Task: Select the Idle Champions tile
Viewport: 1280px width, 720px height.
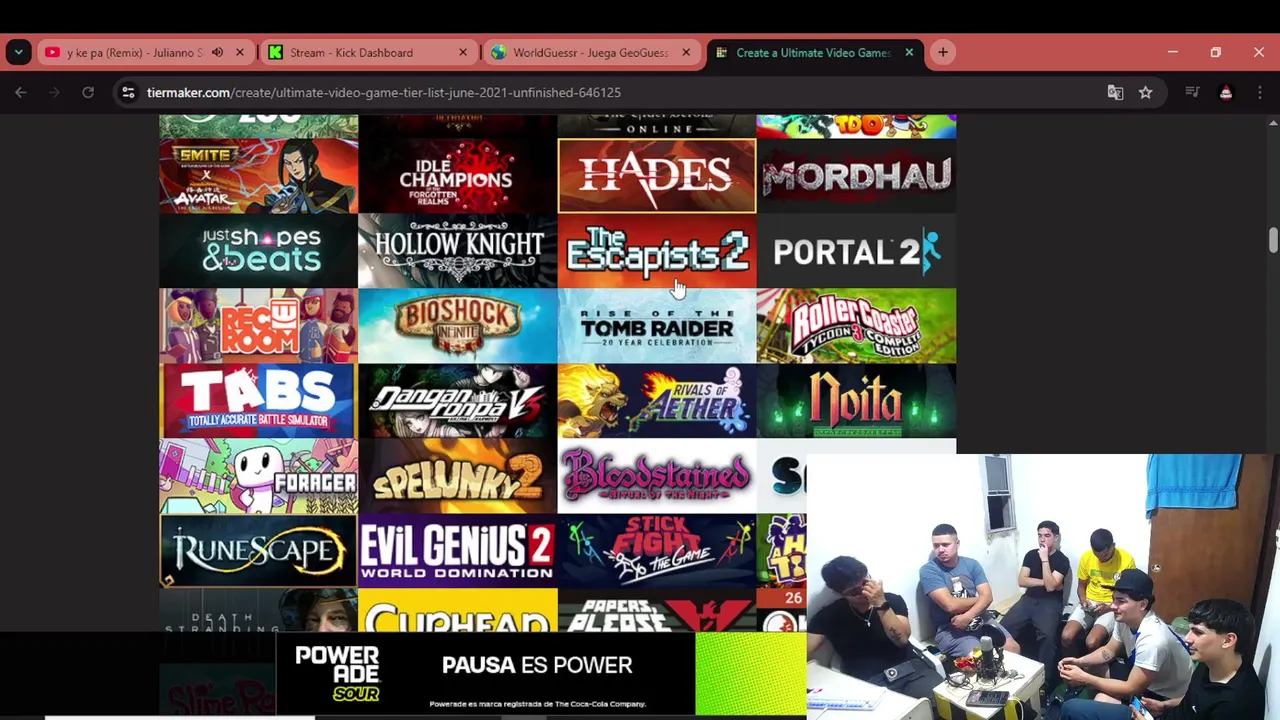Action: 457,176
